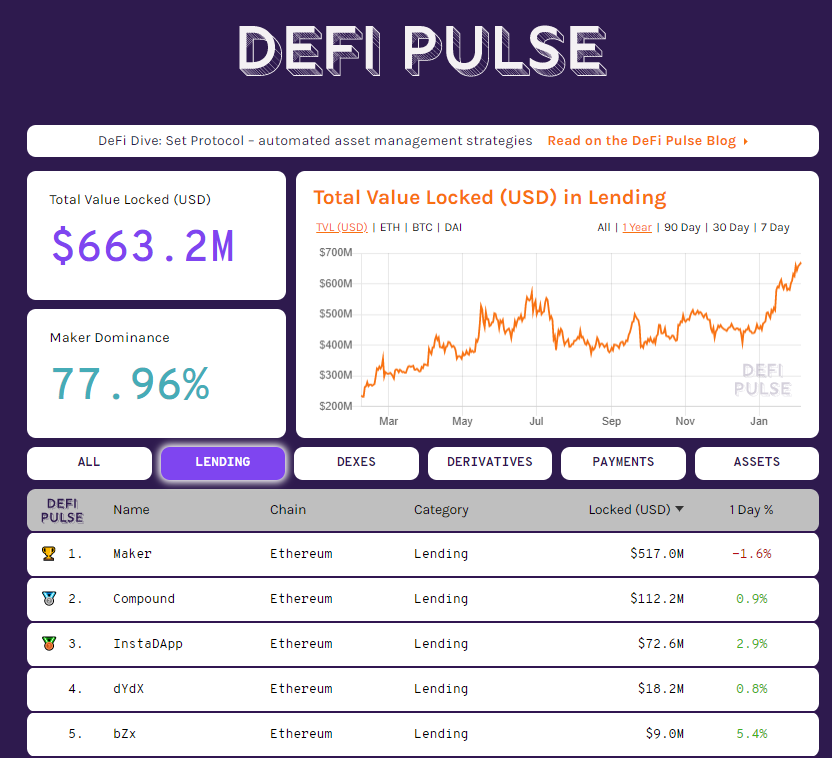The height and width of the screenshot is (758, 832).
Task: Open the DEXES category tab
Action: click(x=356, y=463)
